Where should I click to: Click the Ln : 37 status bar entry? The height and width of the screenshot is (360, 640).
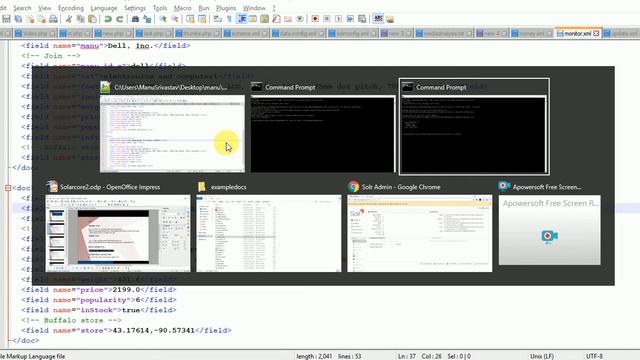pos(407,356)
